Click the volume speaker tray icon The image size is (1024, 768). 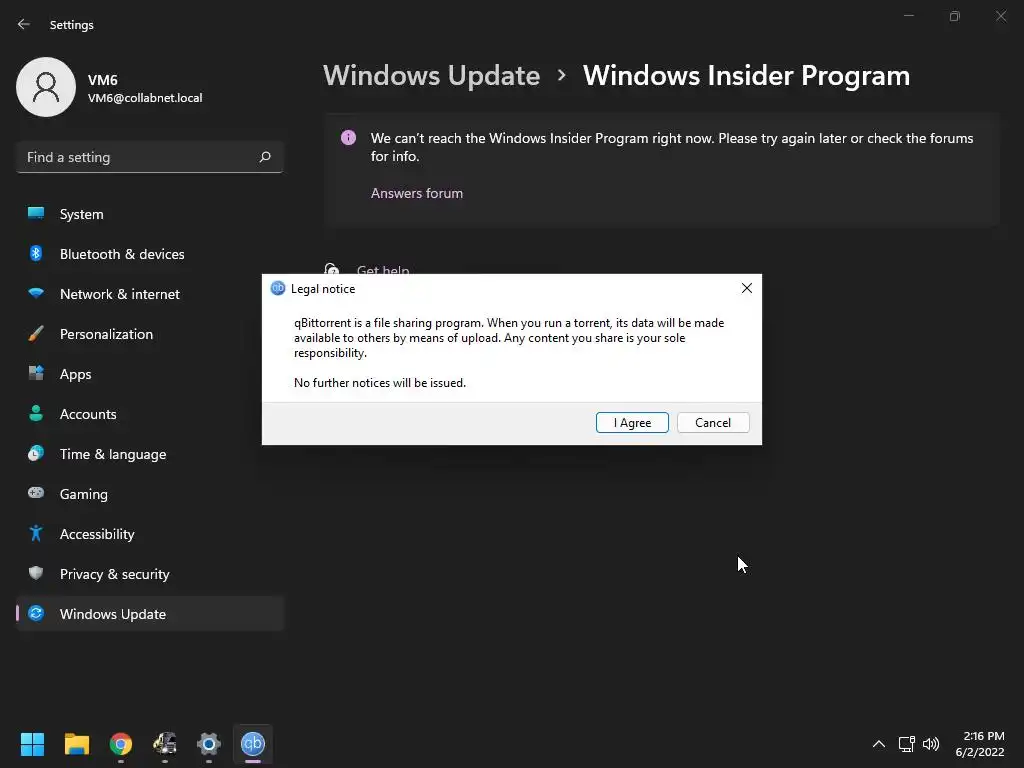(x=931, y=744)
